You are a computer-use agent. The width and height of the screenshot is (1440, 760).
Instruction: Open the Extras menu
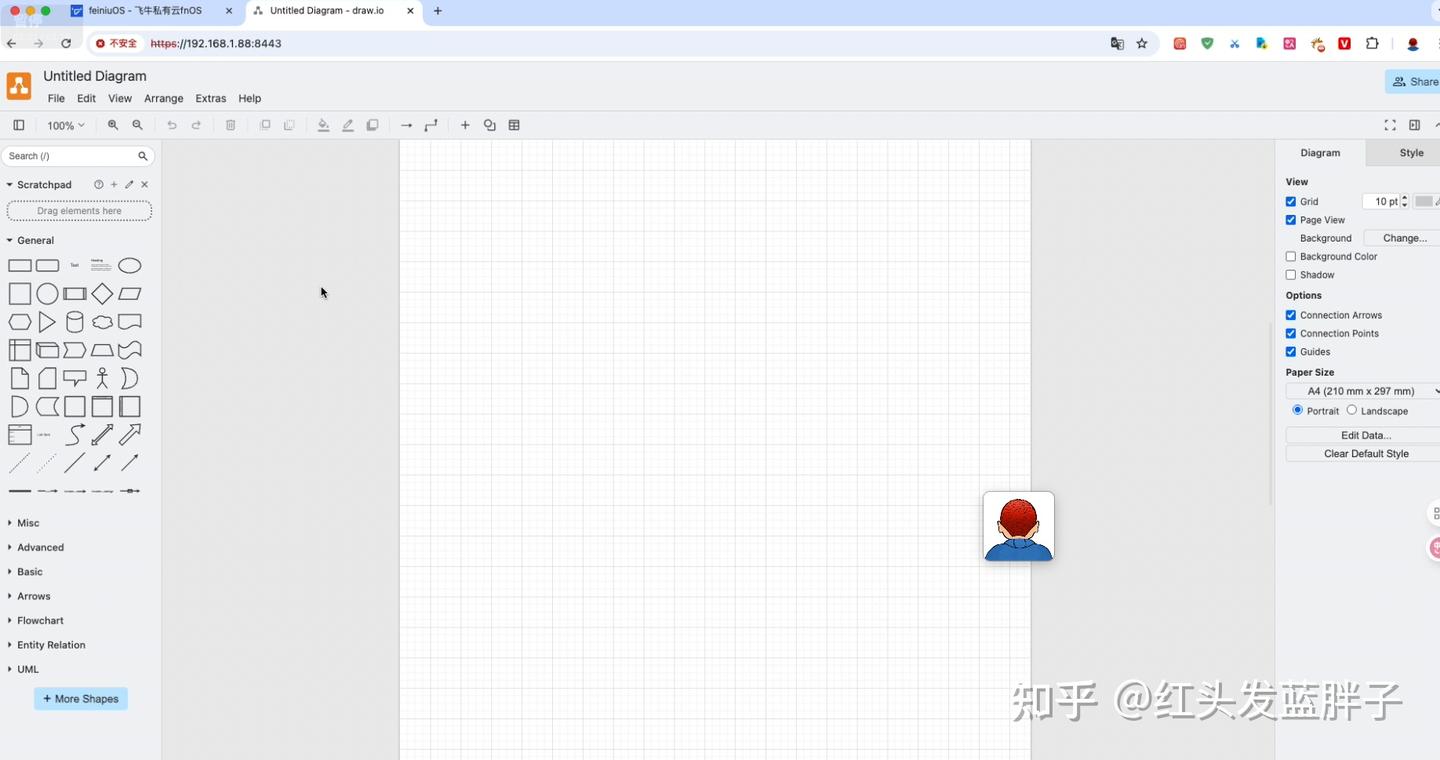[x=211, y=99]
